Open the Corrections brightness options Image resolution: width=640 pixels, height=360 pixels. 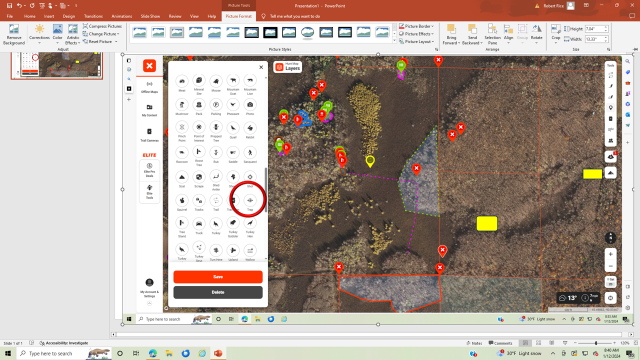[x=40, y=34]
